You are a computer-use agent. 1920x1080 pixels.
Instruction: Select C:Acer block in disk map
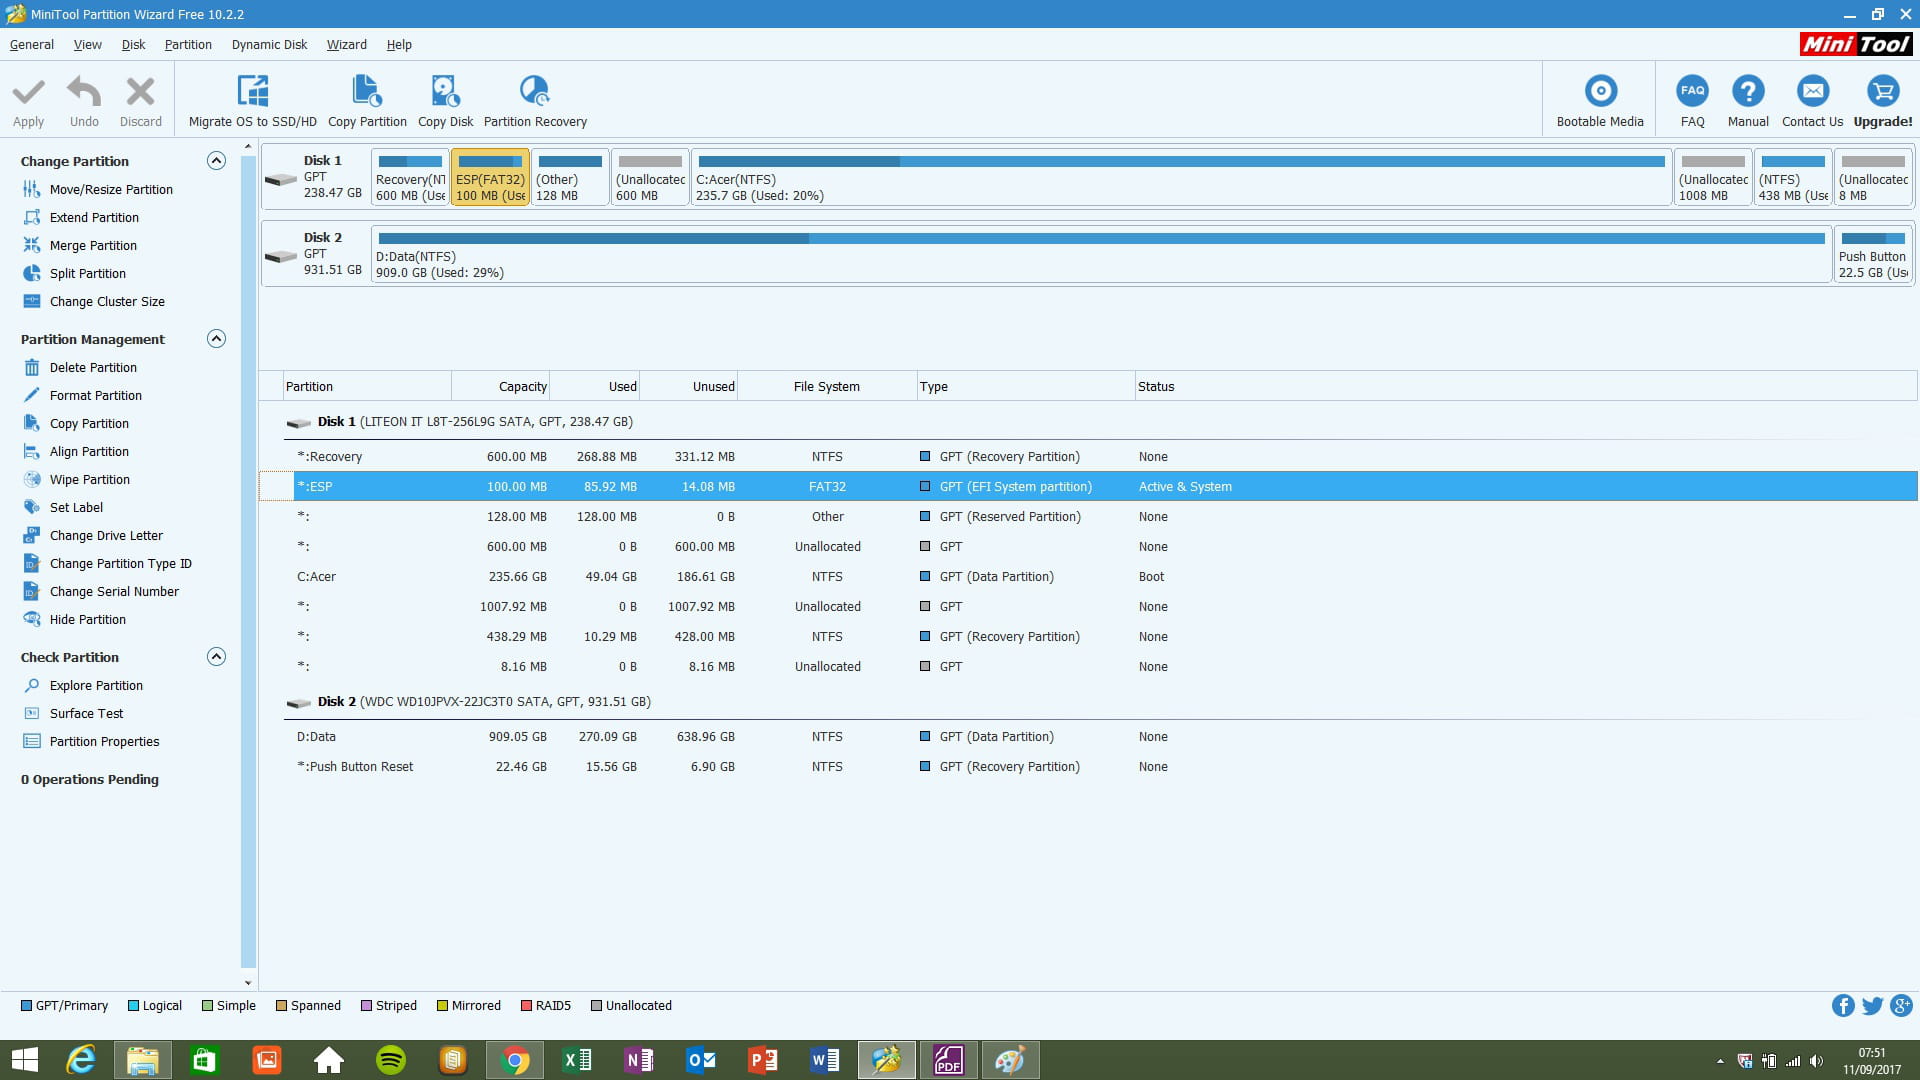(x=1181, y=178)
